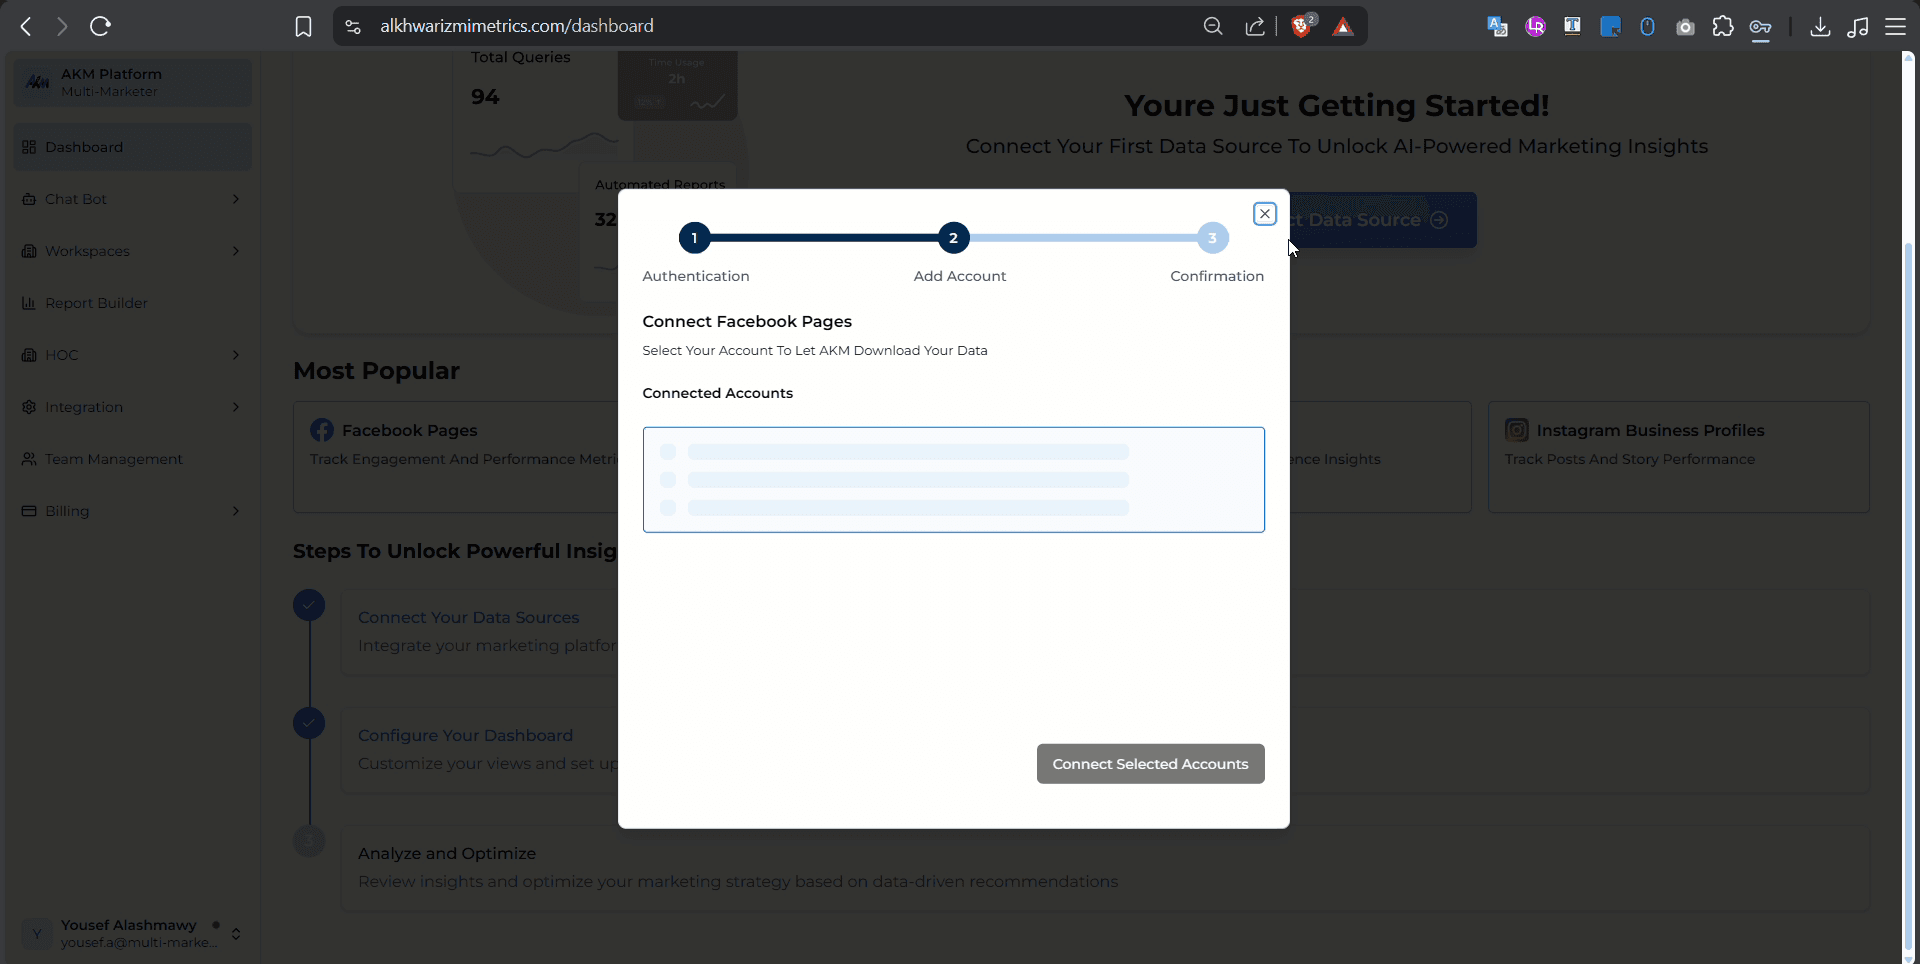1920x964 pixels.
Task: Click the Facebook icon on the card
Action: (x=322, y=430)
